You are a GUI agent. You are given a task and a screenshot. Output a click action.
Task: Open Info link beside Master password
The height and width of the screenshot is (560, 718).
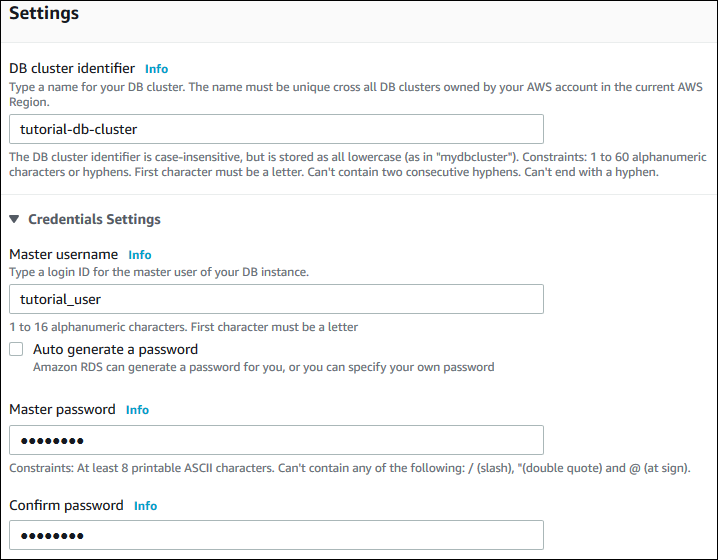tap(137, 410)
